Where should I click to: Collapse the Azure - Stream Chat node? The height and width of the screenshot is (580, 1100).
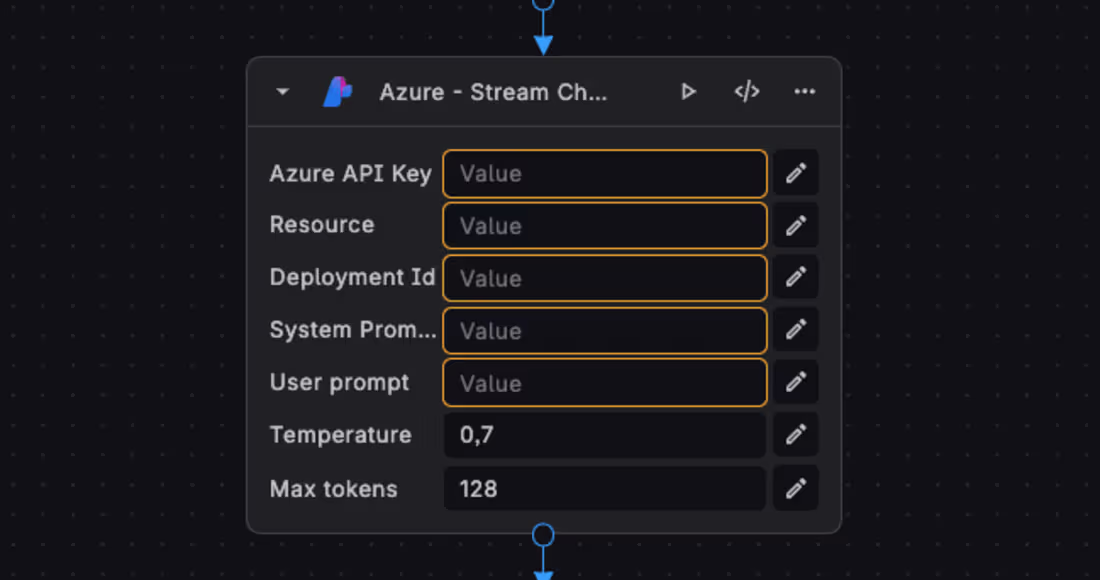[281, 91]
